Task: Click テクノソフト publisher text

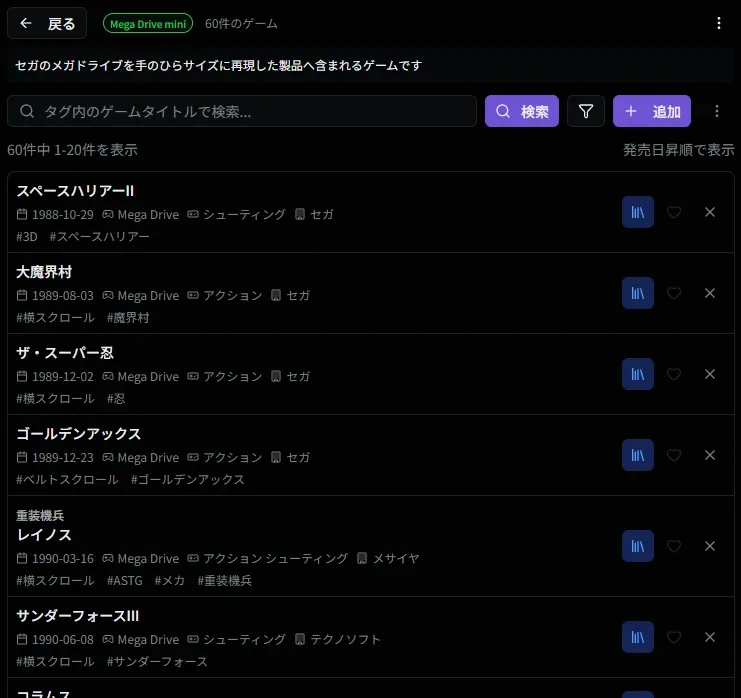Action: pyautogui.click(x=345, y=639)
